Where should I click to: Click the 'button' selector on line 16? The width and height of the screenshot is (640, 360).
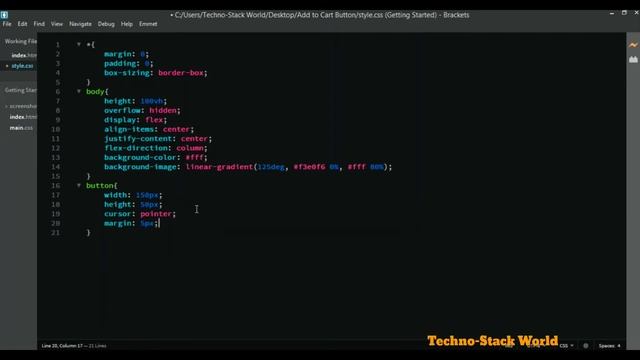(100, 185)
